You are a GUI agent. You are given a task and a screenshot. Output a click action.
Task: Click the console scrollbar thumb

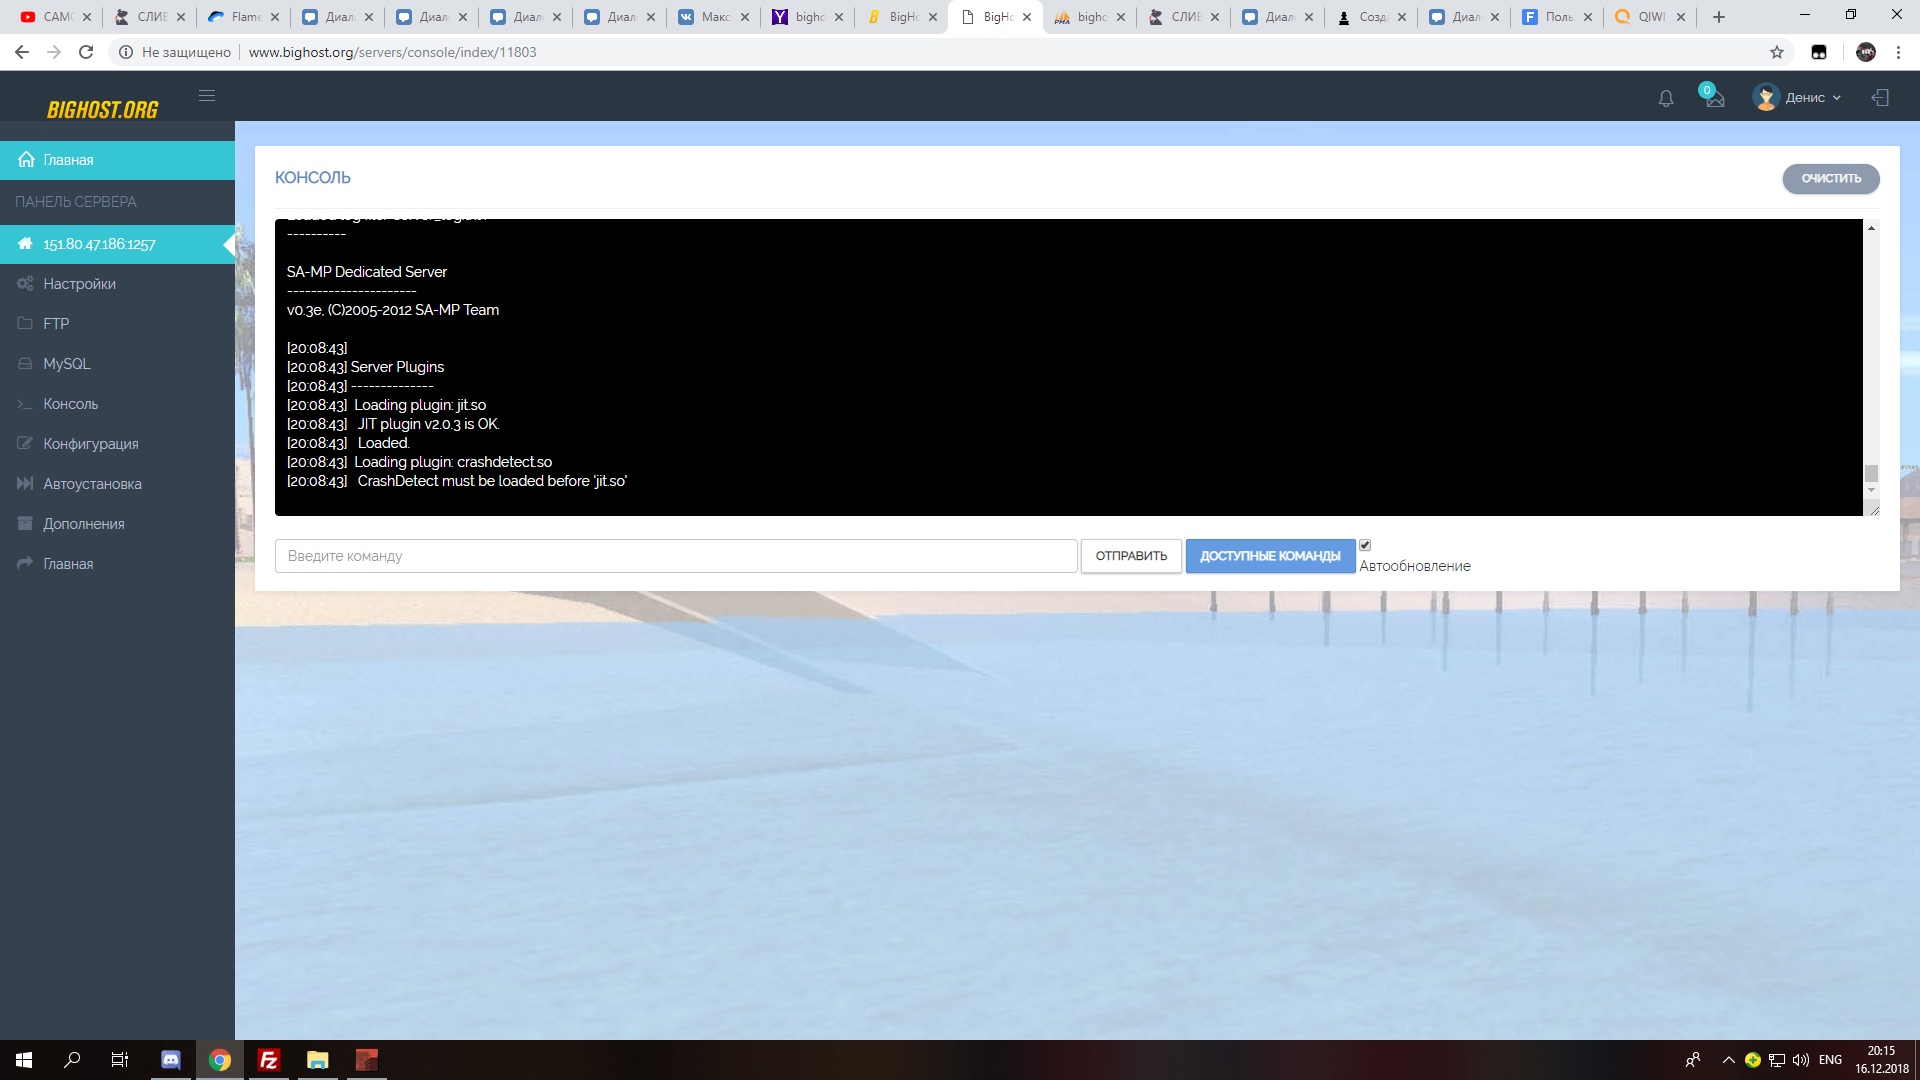point(1871,473)
